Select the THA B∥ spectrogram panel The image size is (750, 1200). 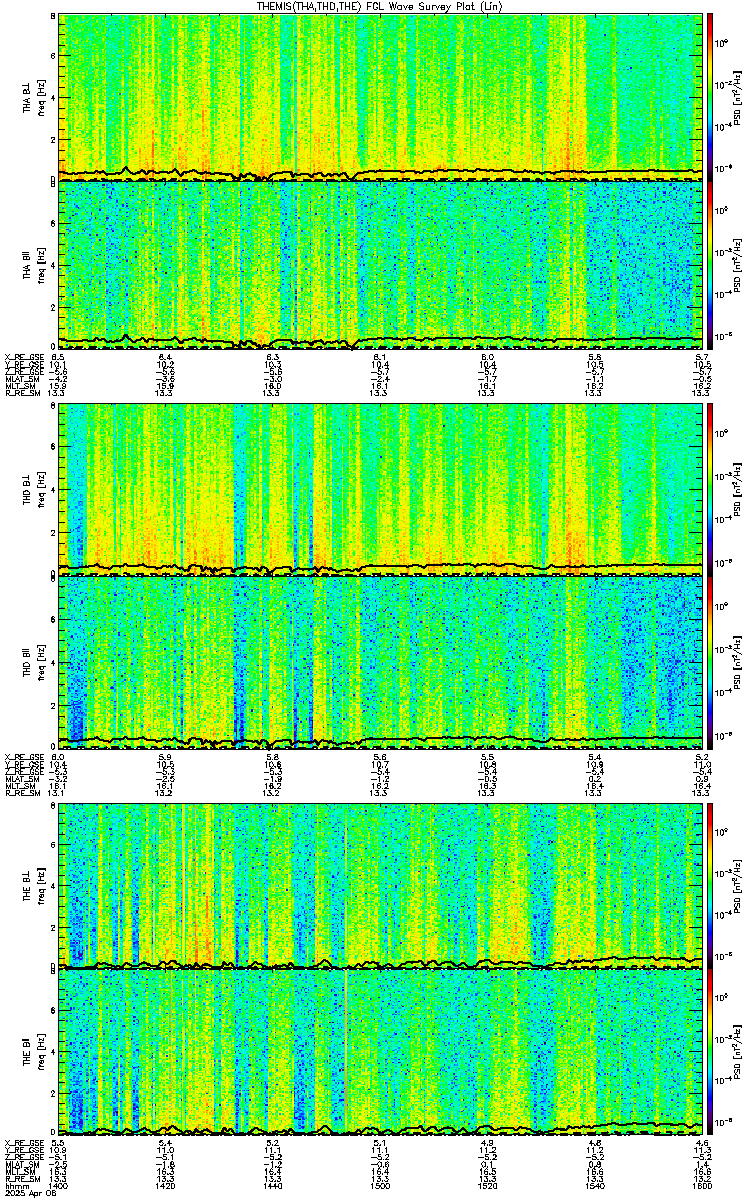coord(382,264)
